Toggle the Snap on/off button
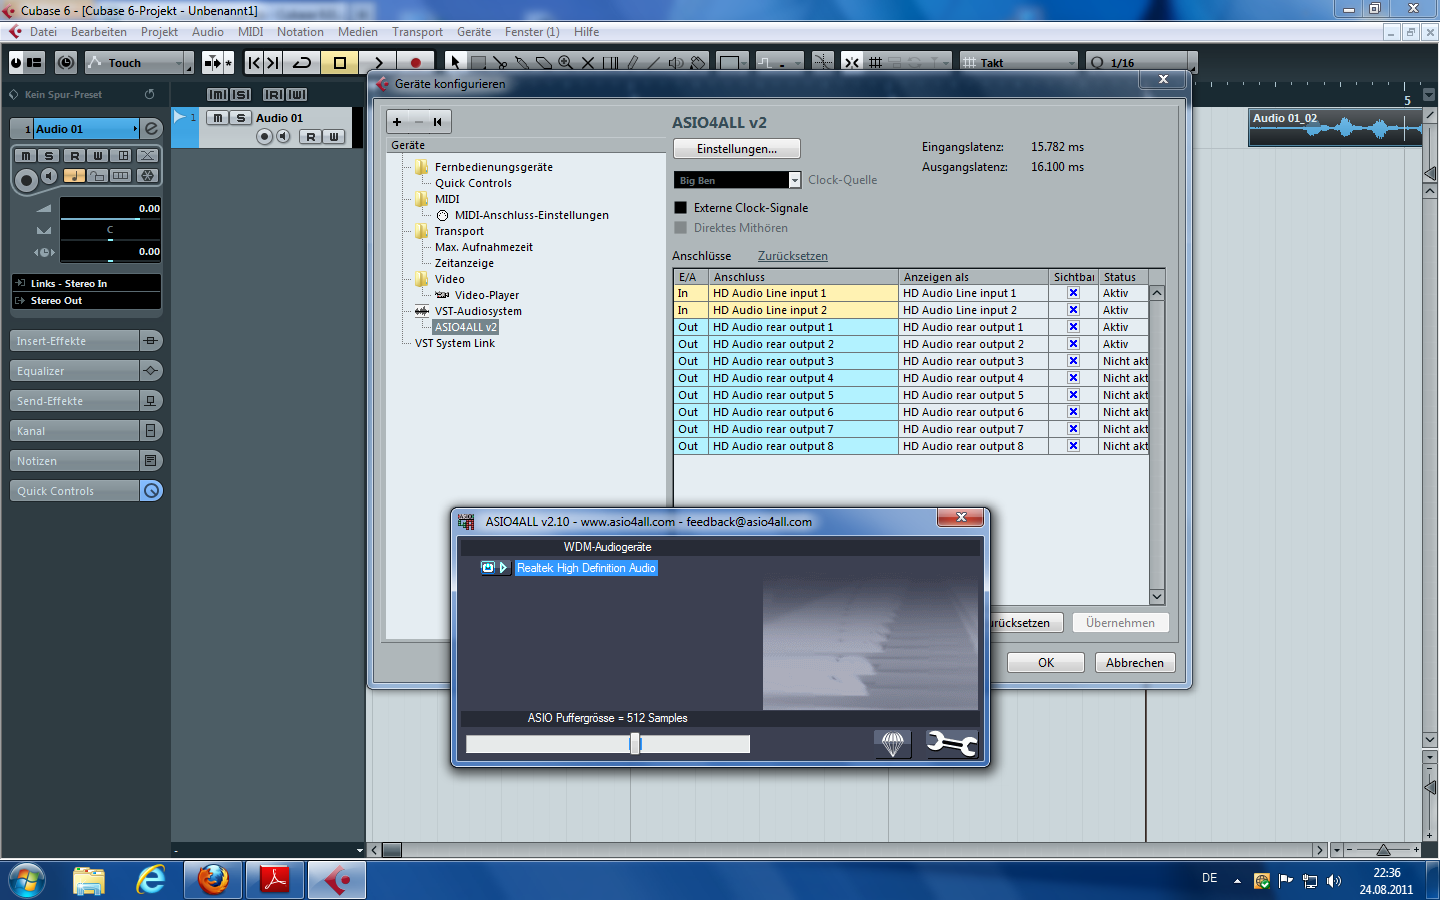1440x900 pixels. coord(852,62)
